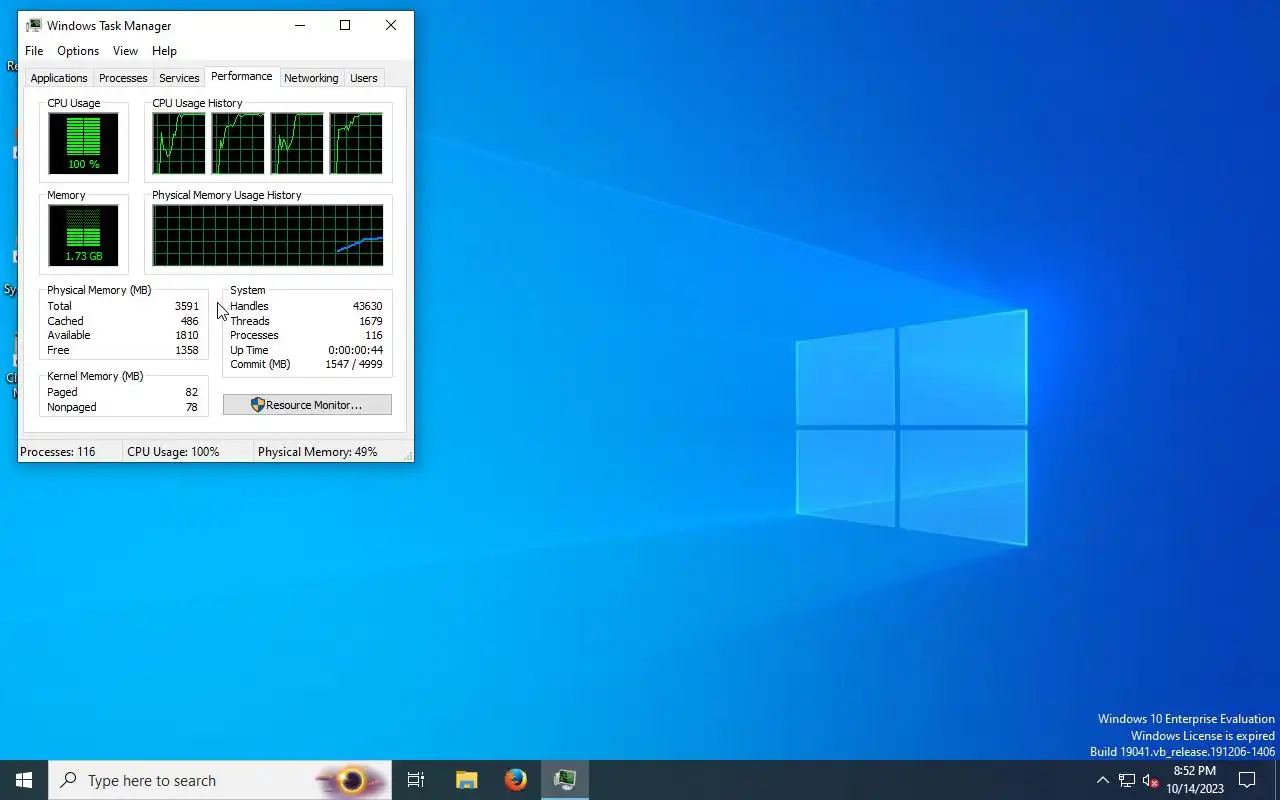This screenshot has height=800, width=1280.
Task: Select the Performance tab
Action: pyautogui.click(x=241, y=76)
